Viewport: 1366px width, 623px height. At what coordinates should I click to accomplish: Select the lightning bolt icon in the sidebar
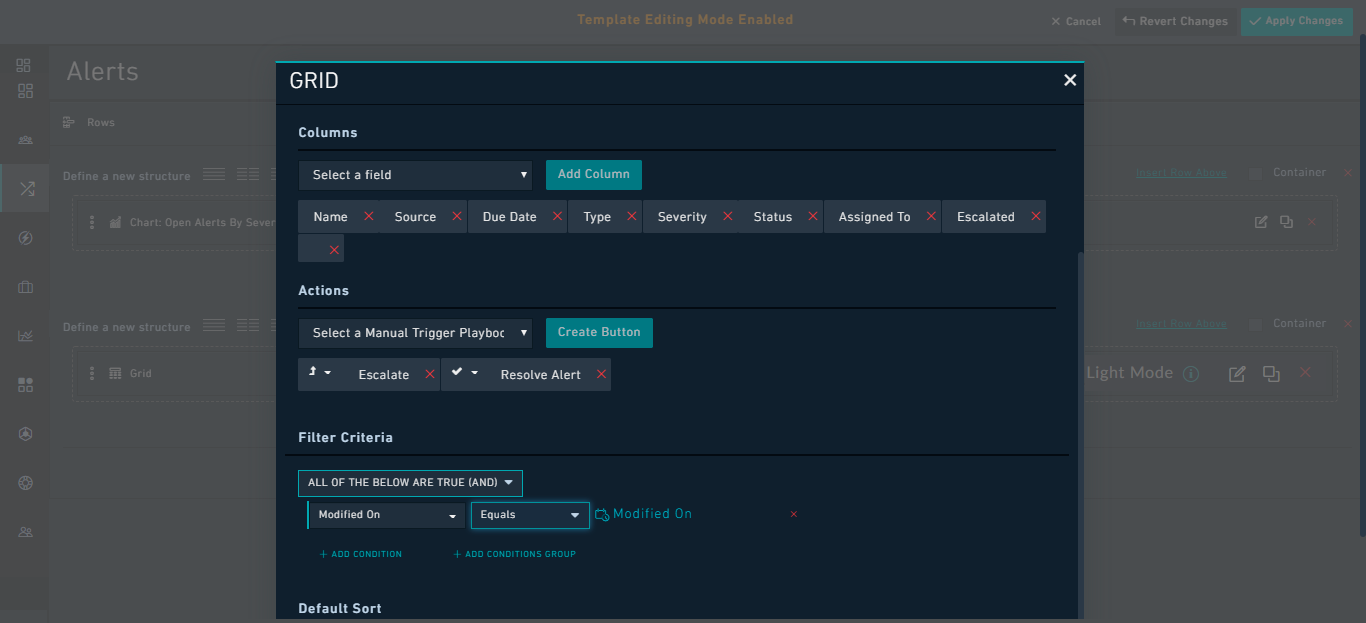tap(25, 237)
